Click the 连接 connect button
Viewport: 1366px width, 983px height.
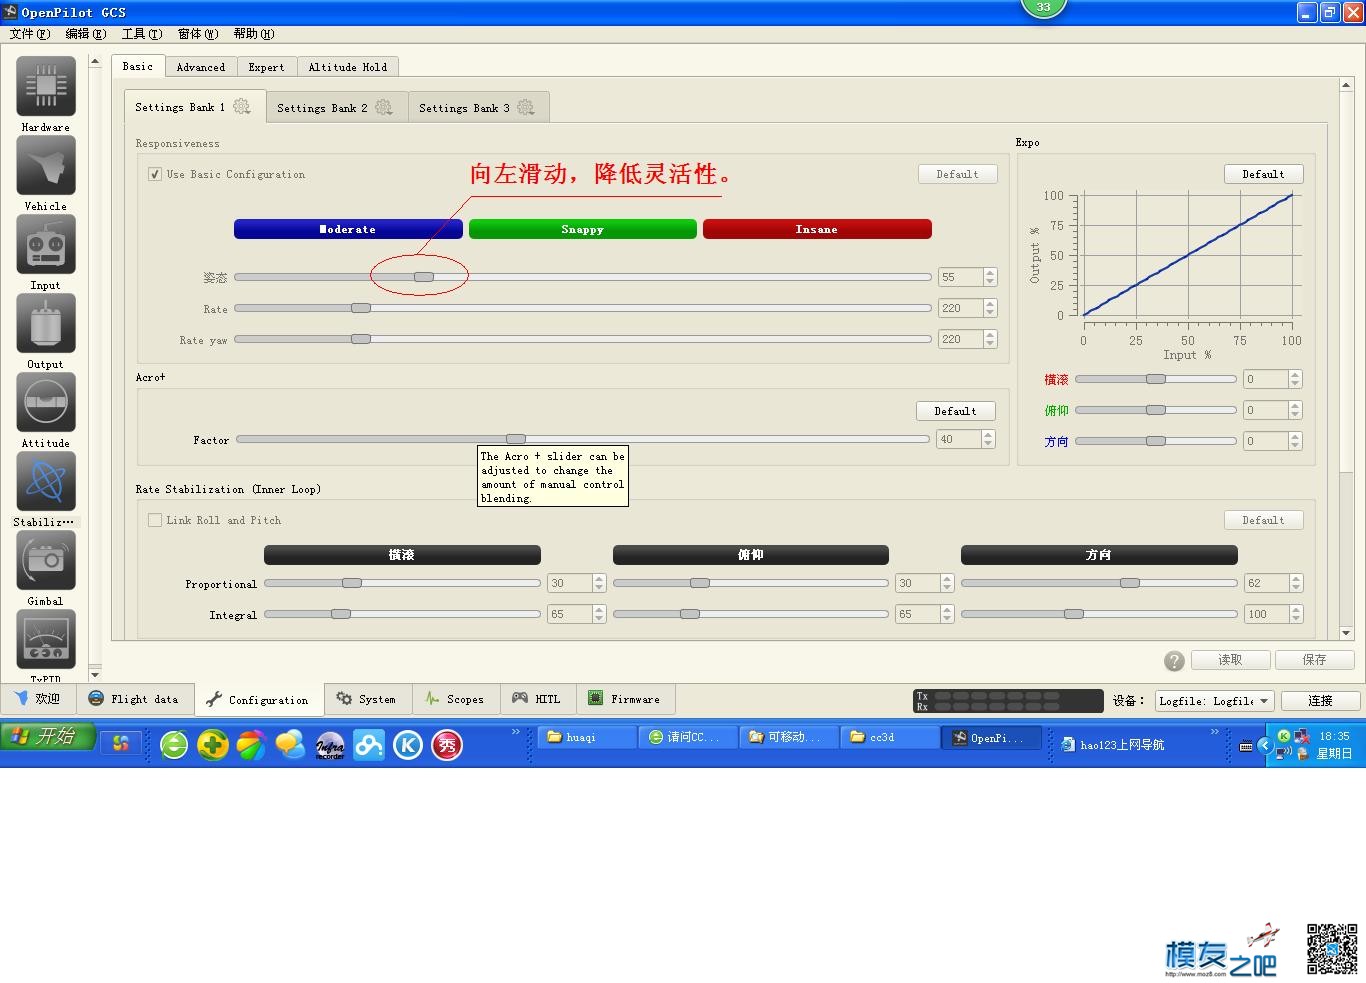[x=1320, y=701]
